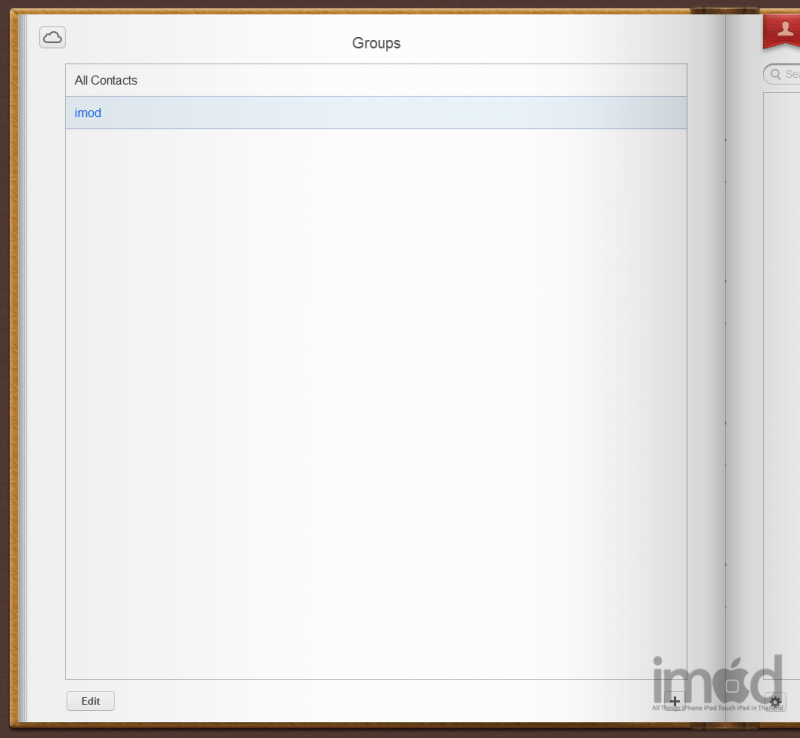This screenshot has width=800, height=738.
Task: Click the All Contacts text label
Action: (x=106, y=80)
